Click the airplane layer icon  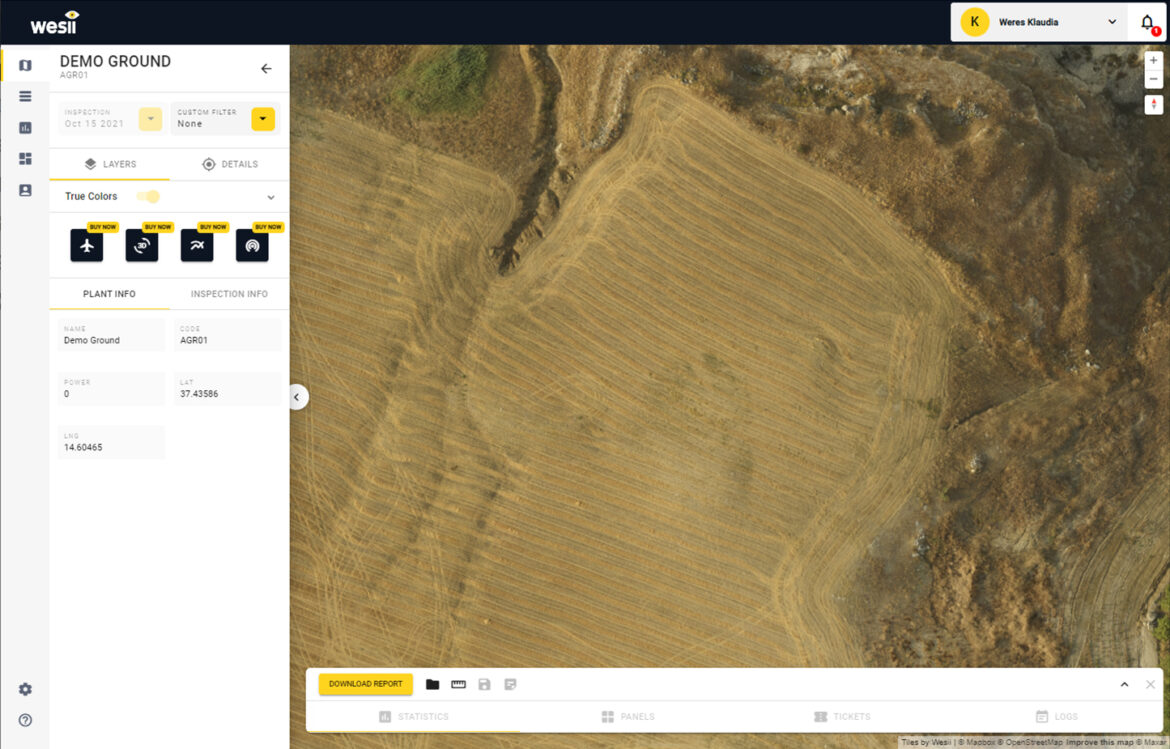point(87,245)
